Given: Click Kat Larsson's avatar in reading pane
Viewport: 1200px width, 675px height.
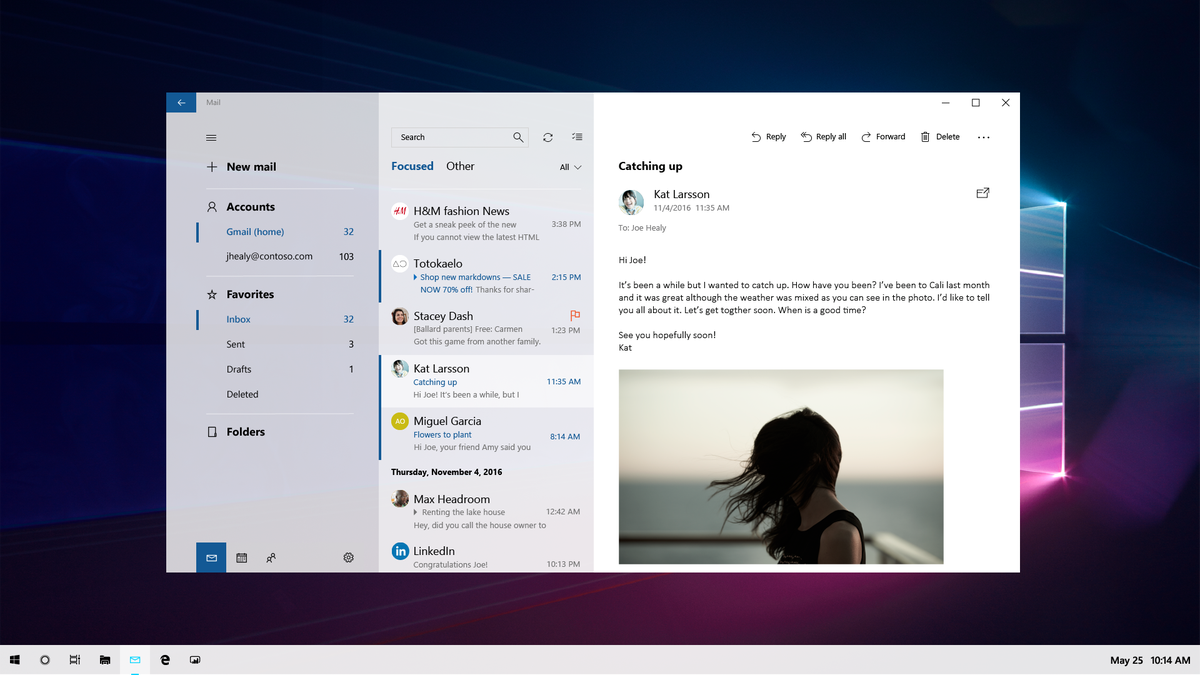Looking at the screenshot, I should [631, 201].
